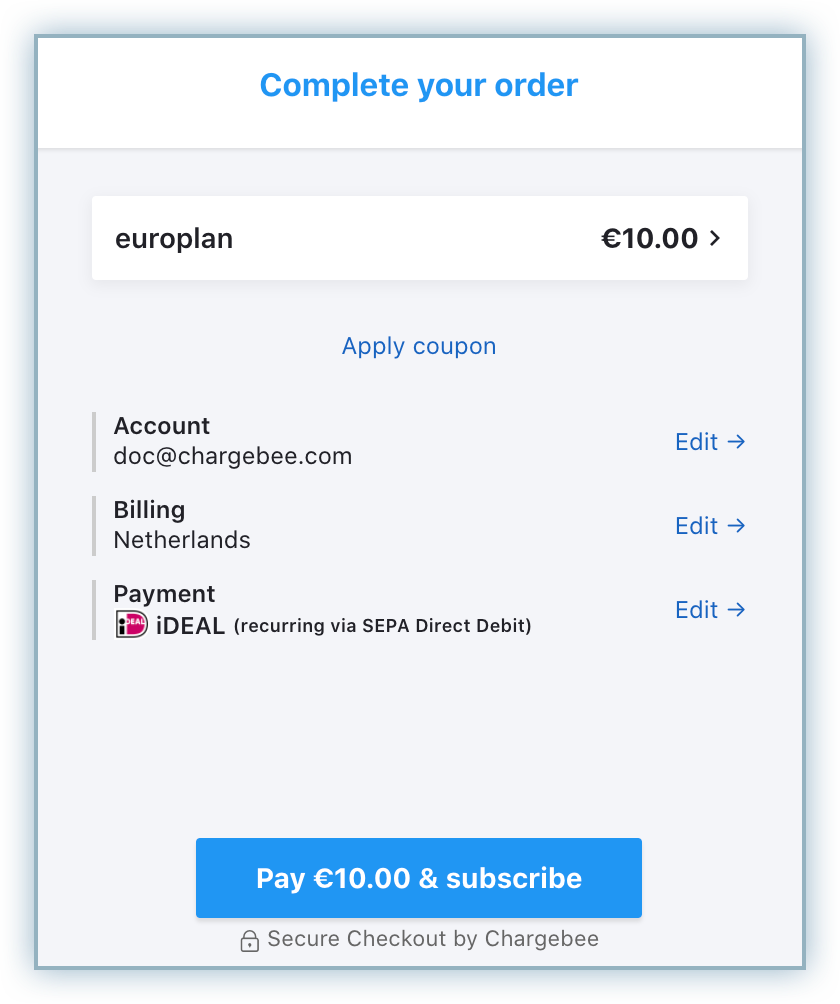Click the €10.00 price amount
The height and width of the screenshot is (1004, 840).
[649, 238]
